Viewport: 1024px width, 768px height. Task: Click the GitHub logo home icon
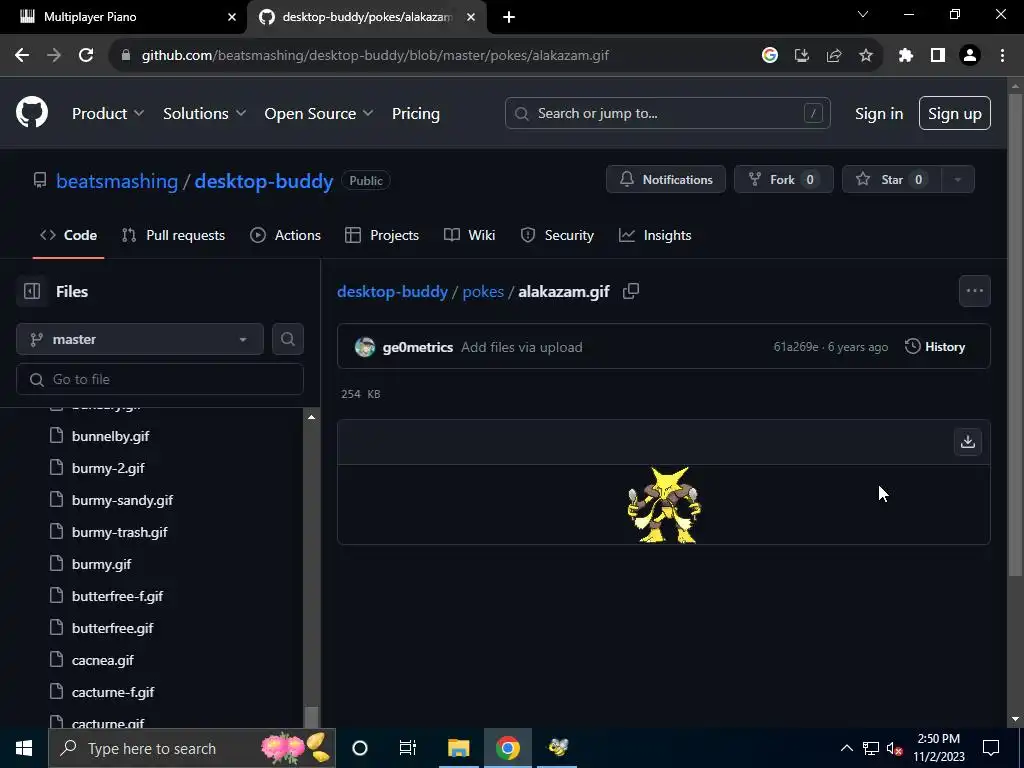click(32, 112)
